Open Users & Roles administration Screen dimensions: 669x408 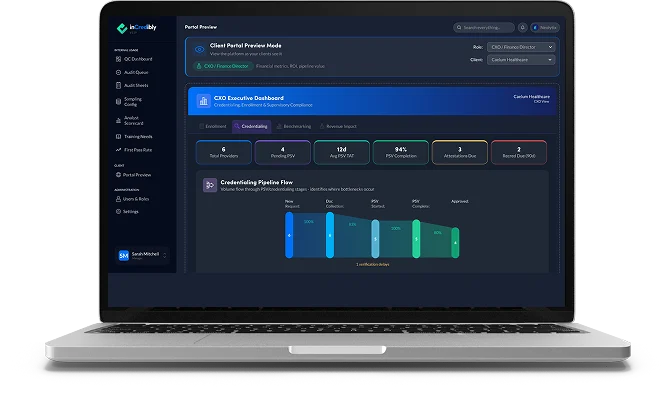coord(135,199)
